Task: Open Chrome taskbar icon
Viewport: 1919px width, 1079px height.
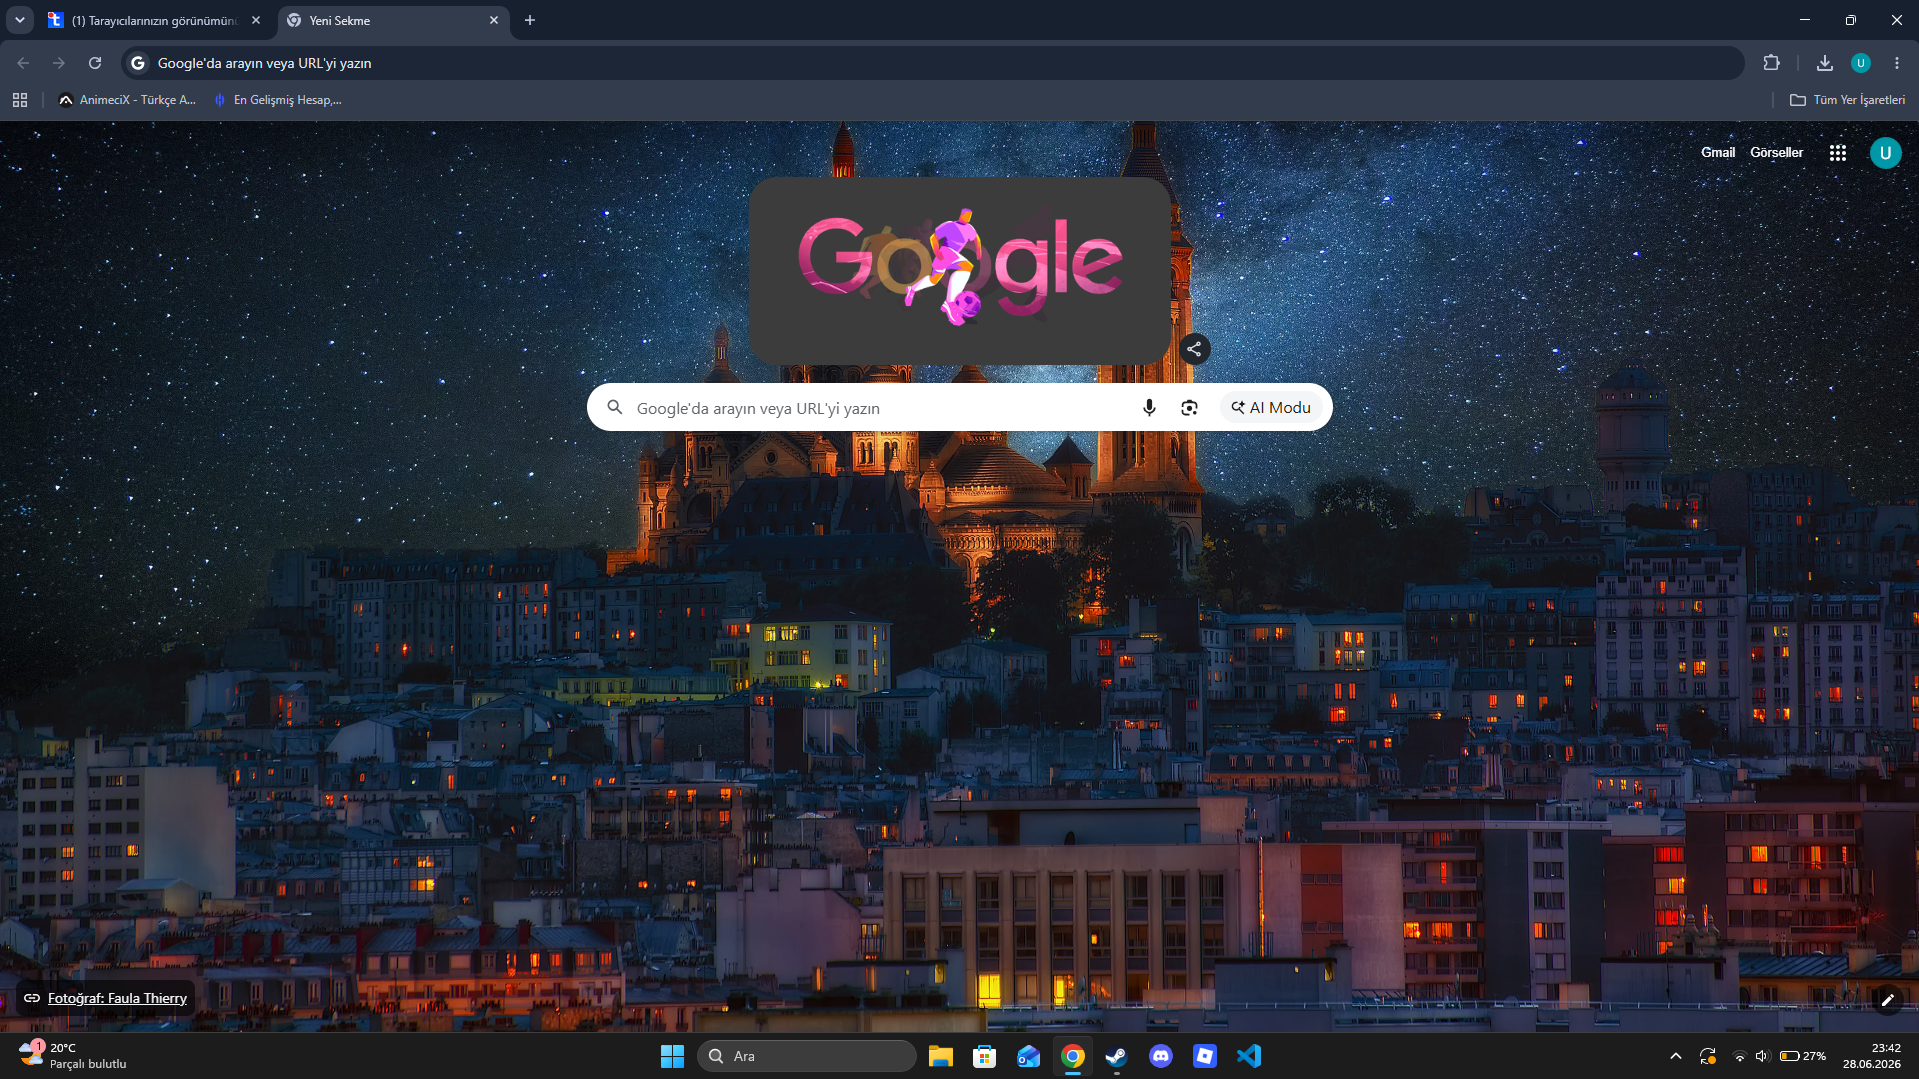Action: click(x=1072, y=1056)
